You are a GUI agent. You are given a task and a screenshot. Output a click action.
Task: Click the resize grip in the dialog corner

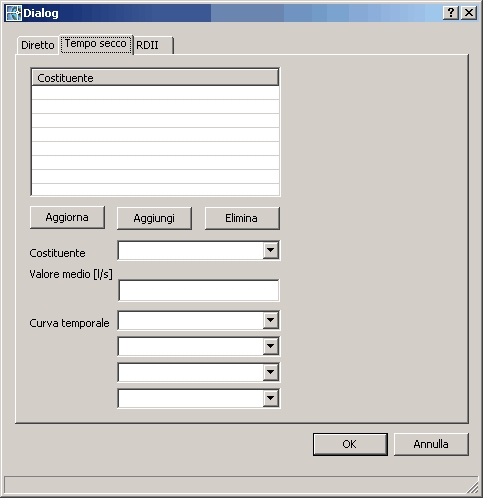coord(473,488)
